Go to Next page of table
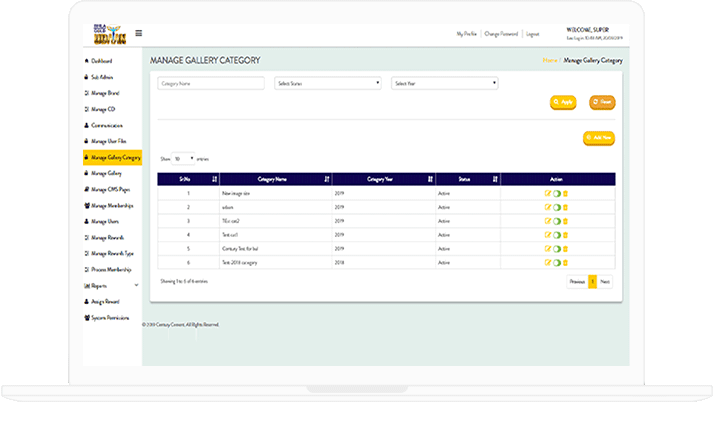The height and width of the screenshot is (430, 715). [605, 282]
